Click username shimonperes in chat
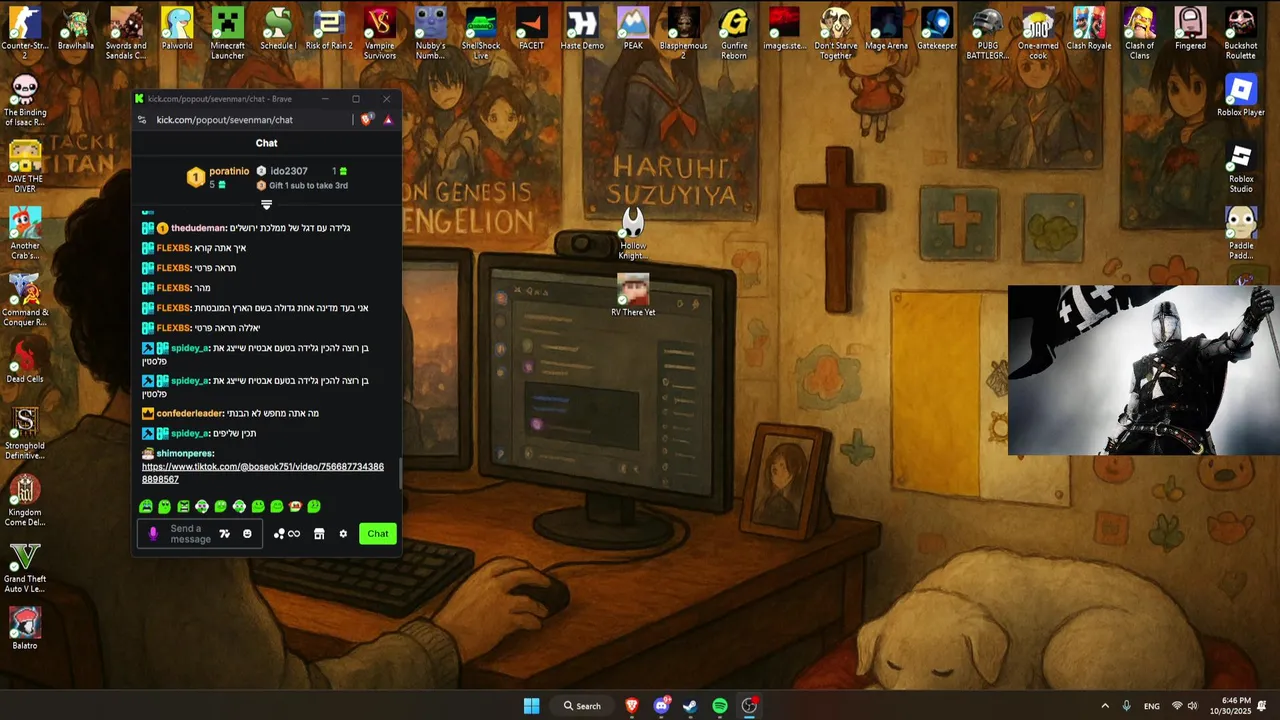 click(x=185, y=453)
